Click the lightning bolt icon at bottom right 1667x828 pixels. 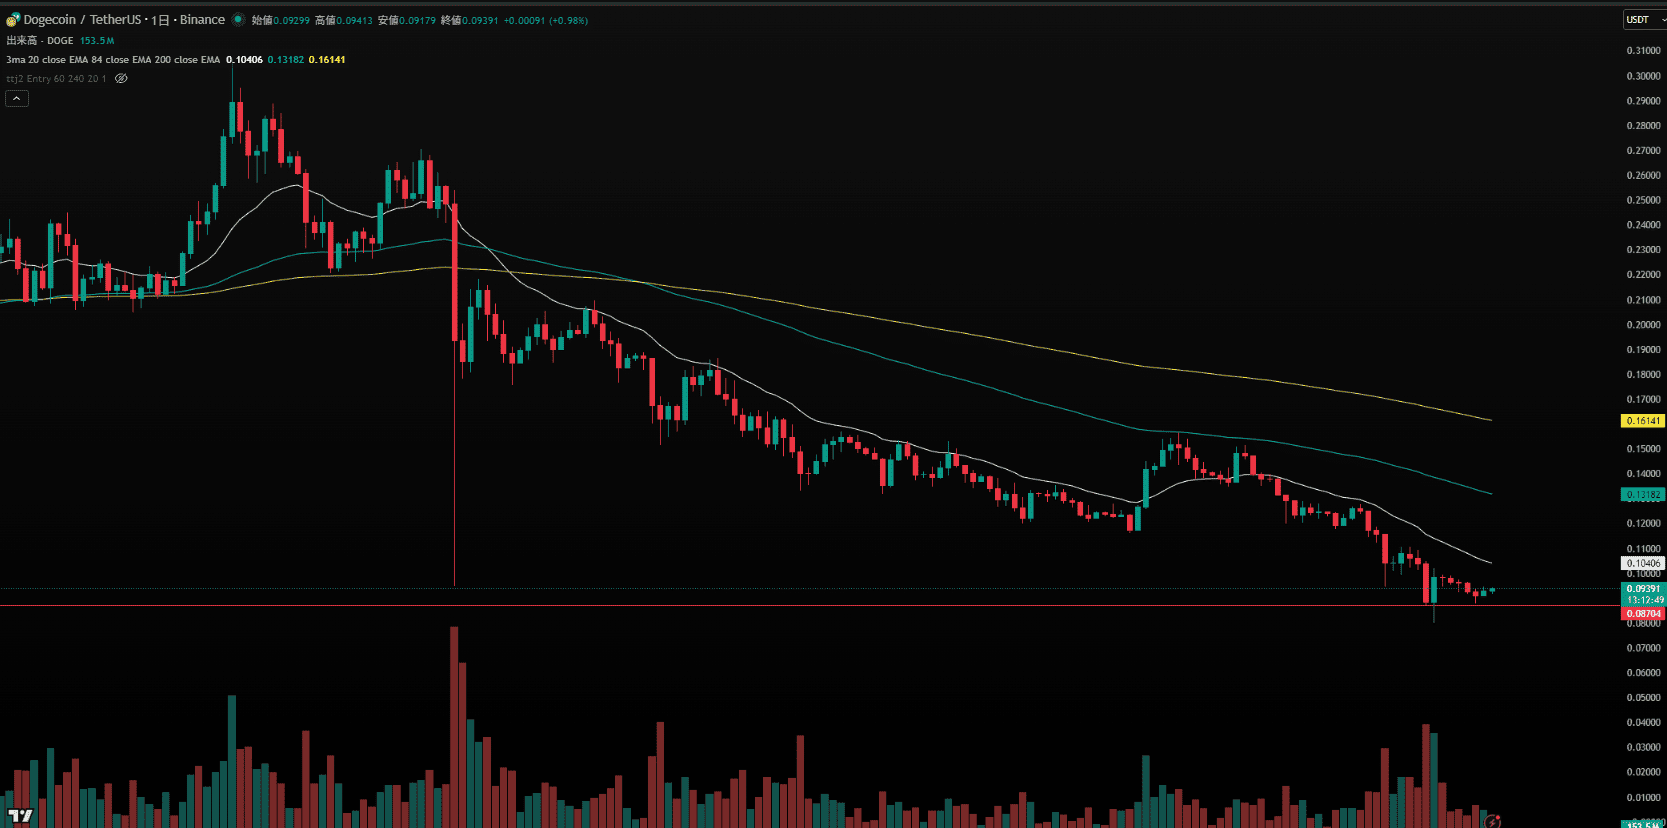tap(1492, 821)
